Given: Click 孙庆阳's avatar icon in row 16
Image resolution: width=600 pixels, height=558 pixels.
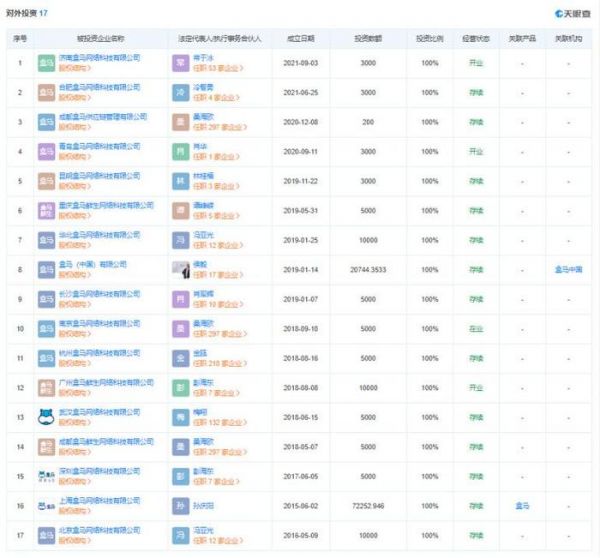Looking at the screenshot, I should (180, 506).
